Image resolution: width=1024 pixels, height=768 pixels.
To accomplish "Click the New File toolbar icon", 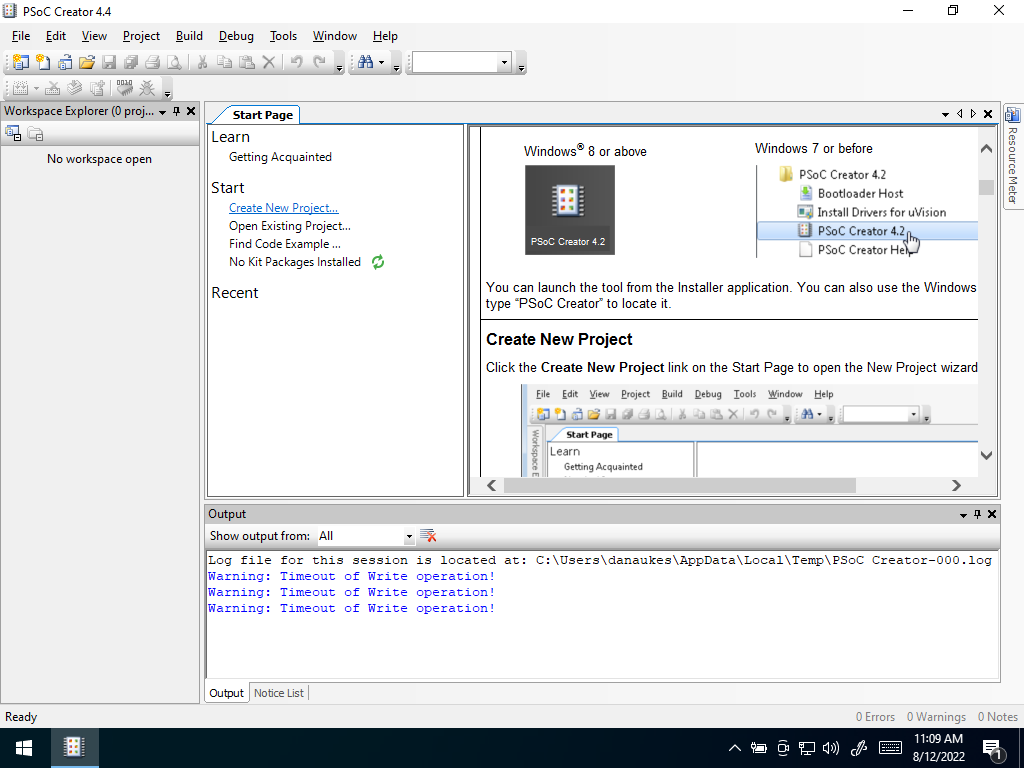I will point(43,62).
